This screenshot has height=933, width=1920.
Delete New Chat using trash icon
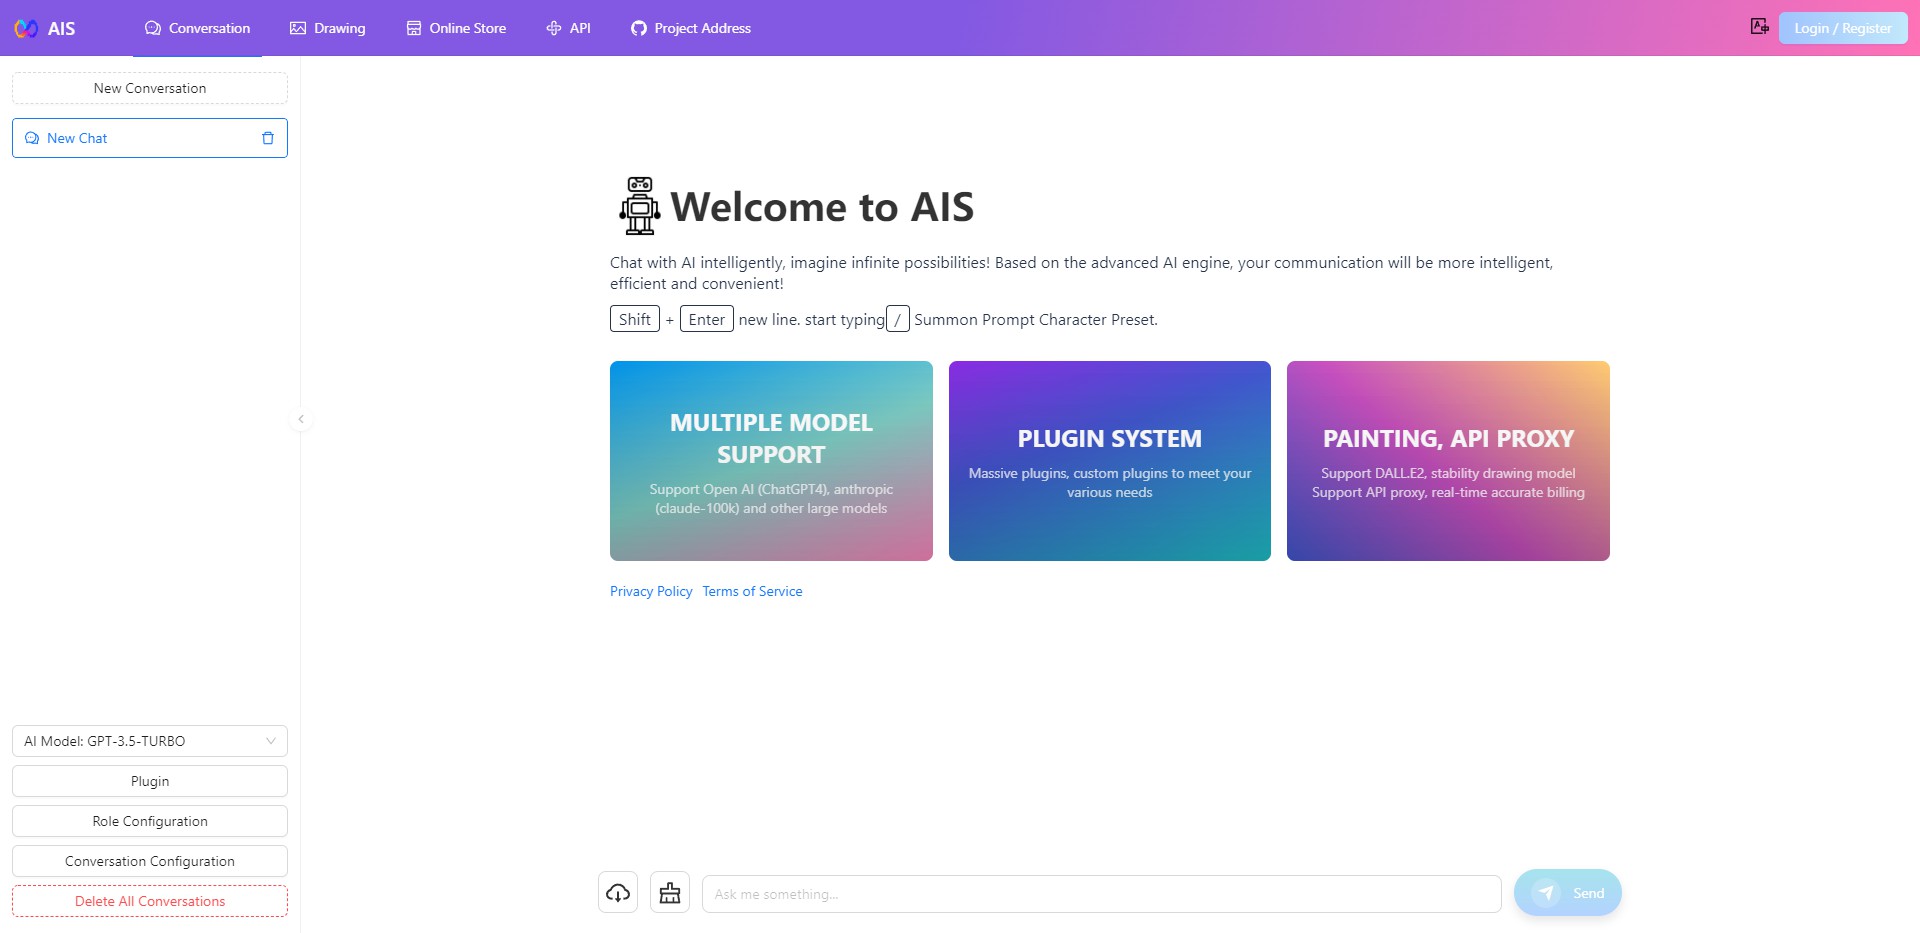click(267, 138)
